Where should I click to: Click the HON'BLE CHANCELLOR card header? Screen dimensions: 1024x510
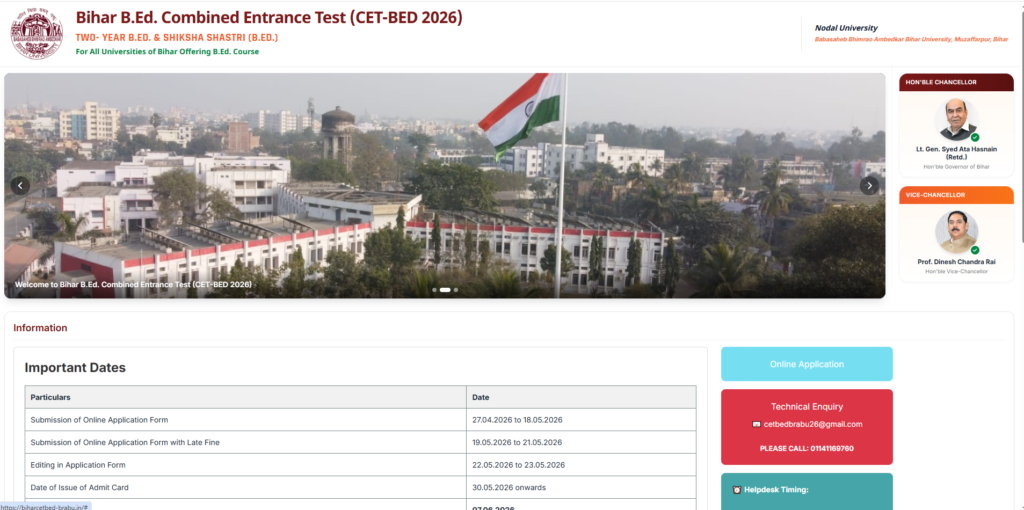(x=956, y=82)
